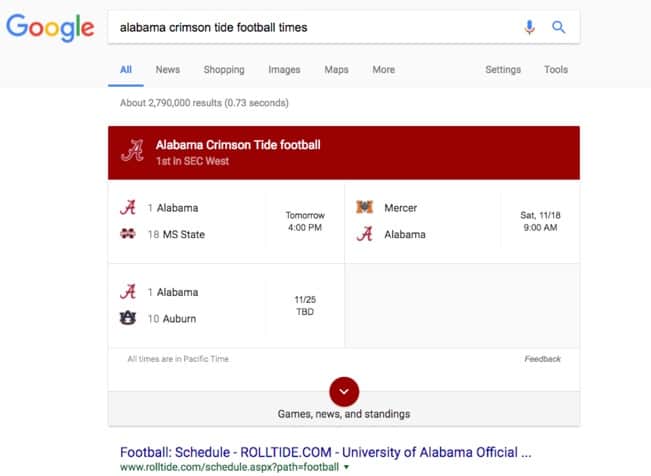The height and width of the screenshot is (476, 651).
Task: Open the More search options dropdown
Action: pos(384,70)
